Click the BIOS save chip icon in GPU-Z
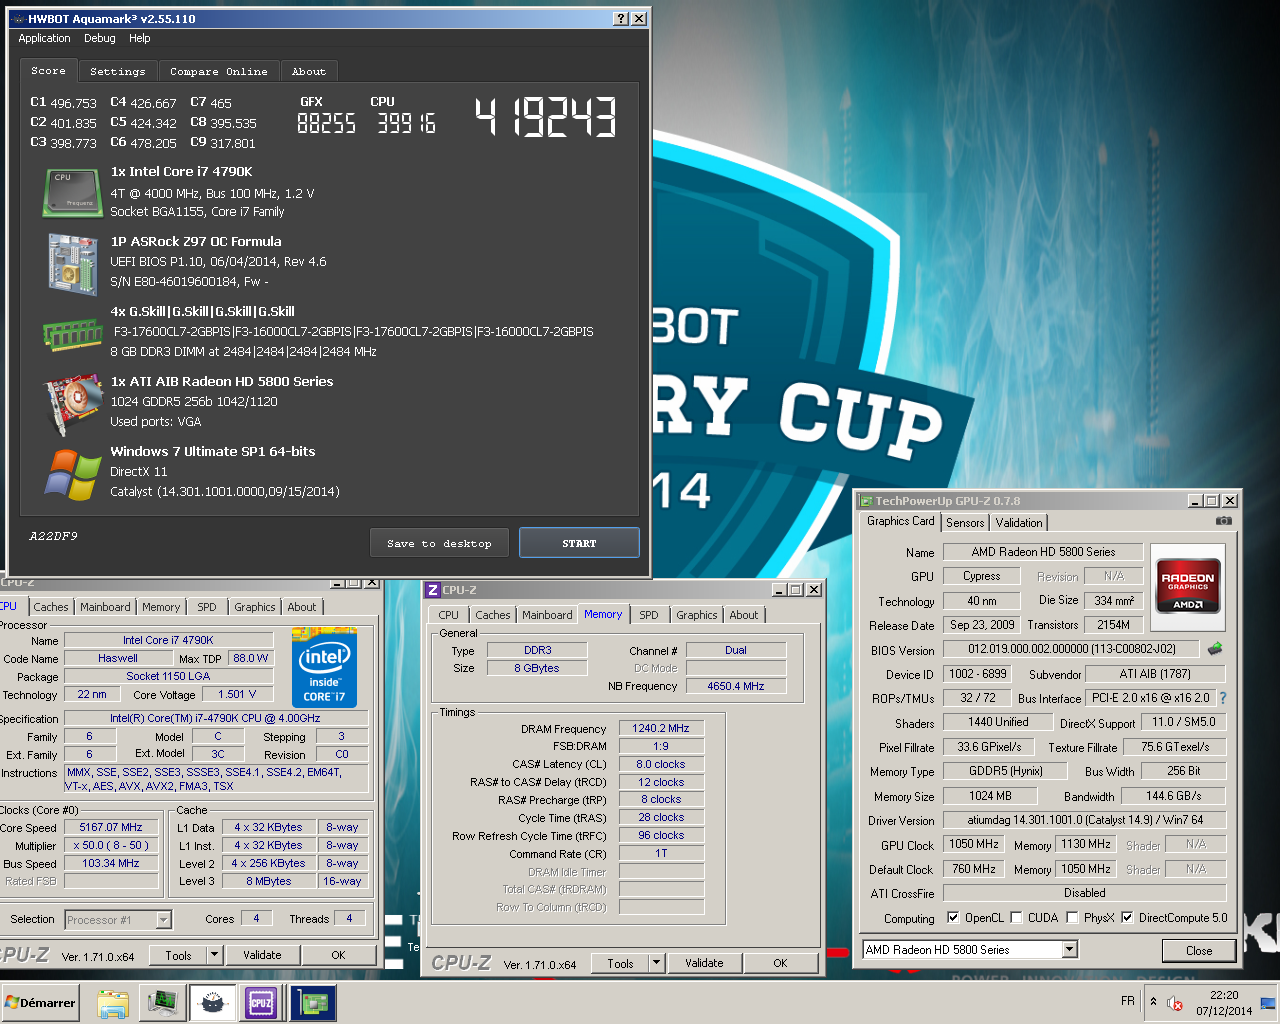This screenshot has height=1024, width=1280. pos(1215,649)
